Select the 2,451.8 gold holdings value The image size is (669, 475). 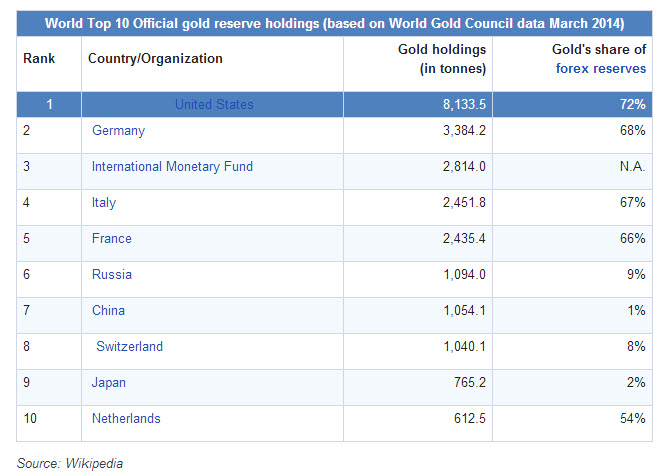point(464,202)
